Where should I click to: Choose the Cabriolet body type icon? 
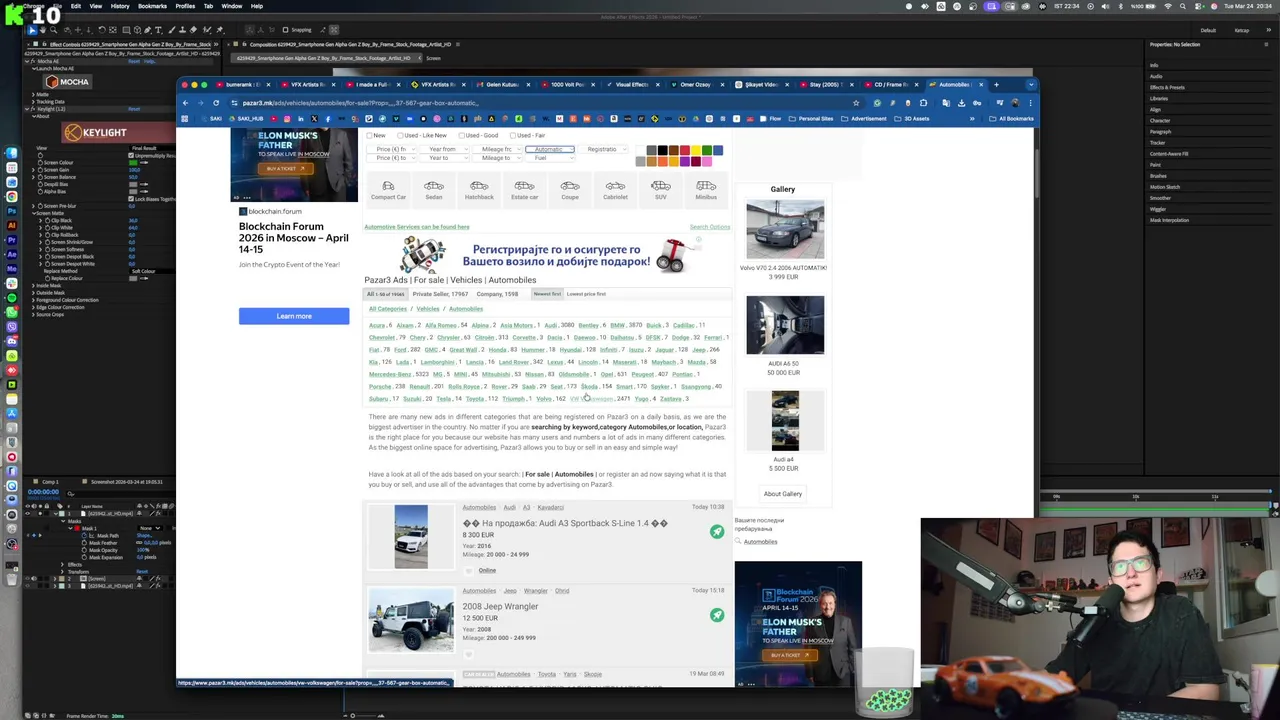pos(615,188)
